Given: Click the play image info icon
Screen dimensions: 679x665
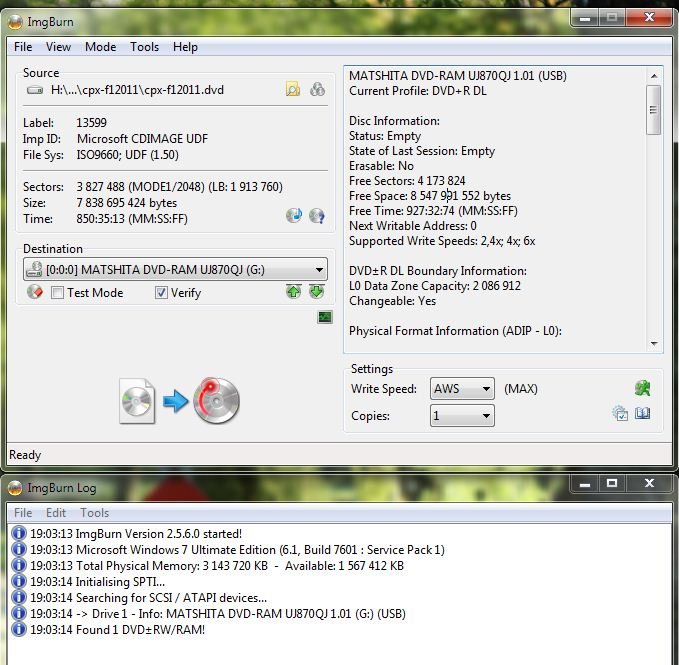Looking at the screenshot, I should (x=294, y=215).
